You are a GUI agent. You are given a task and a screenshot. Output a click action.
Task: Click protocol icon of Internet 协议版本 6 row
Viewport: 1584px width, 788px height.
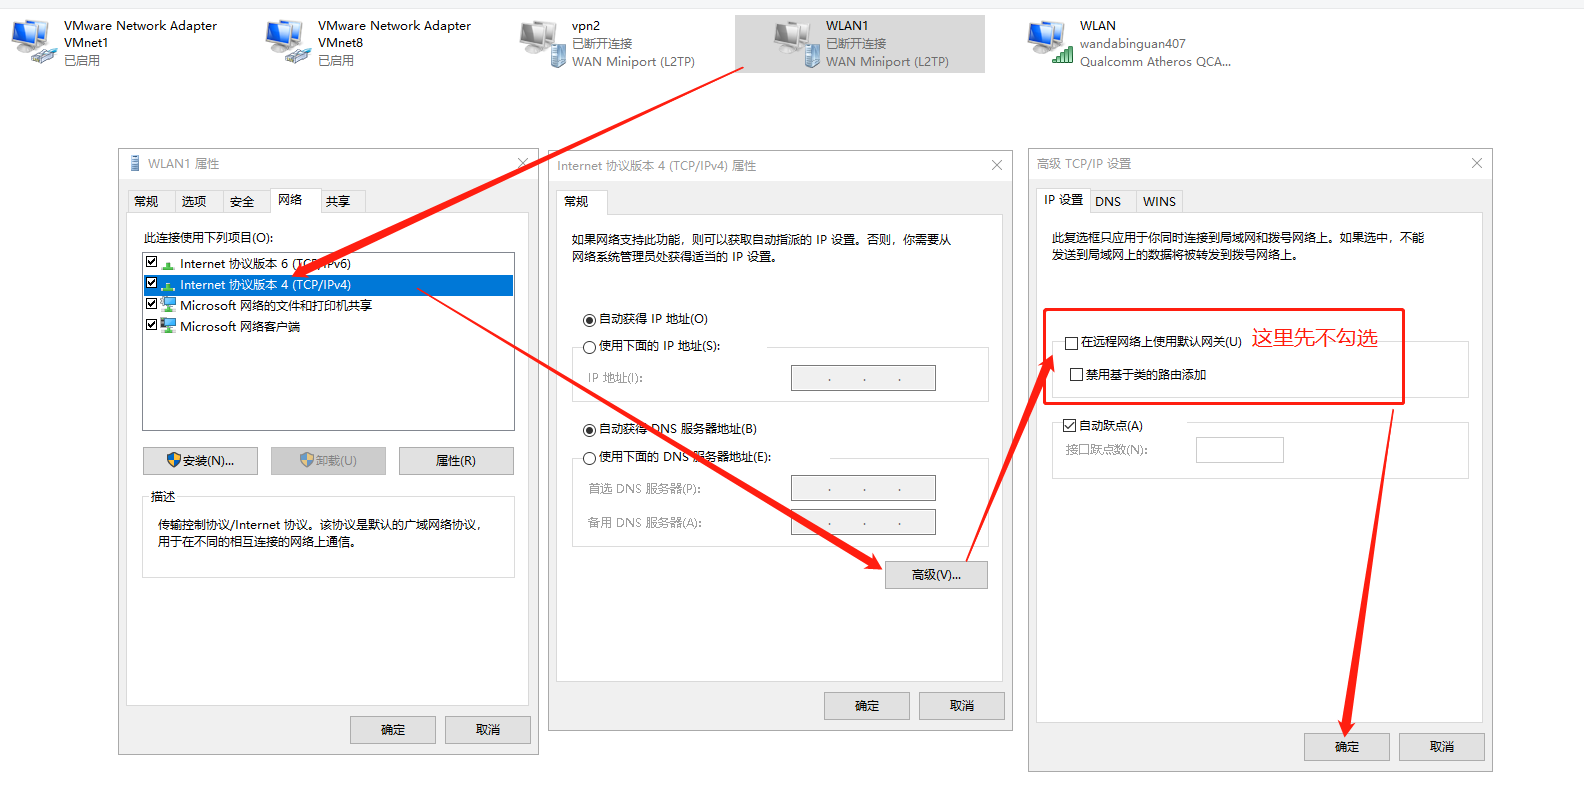(x=168, y=264)
